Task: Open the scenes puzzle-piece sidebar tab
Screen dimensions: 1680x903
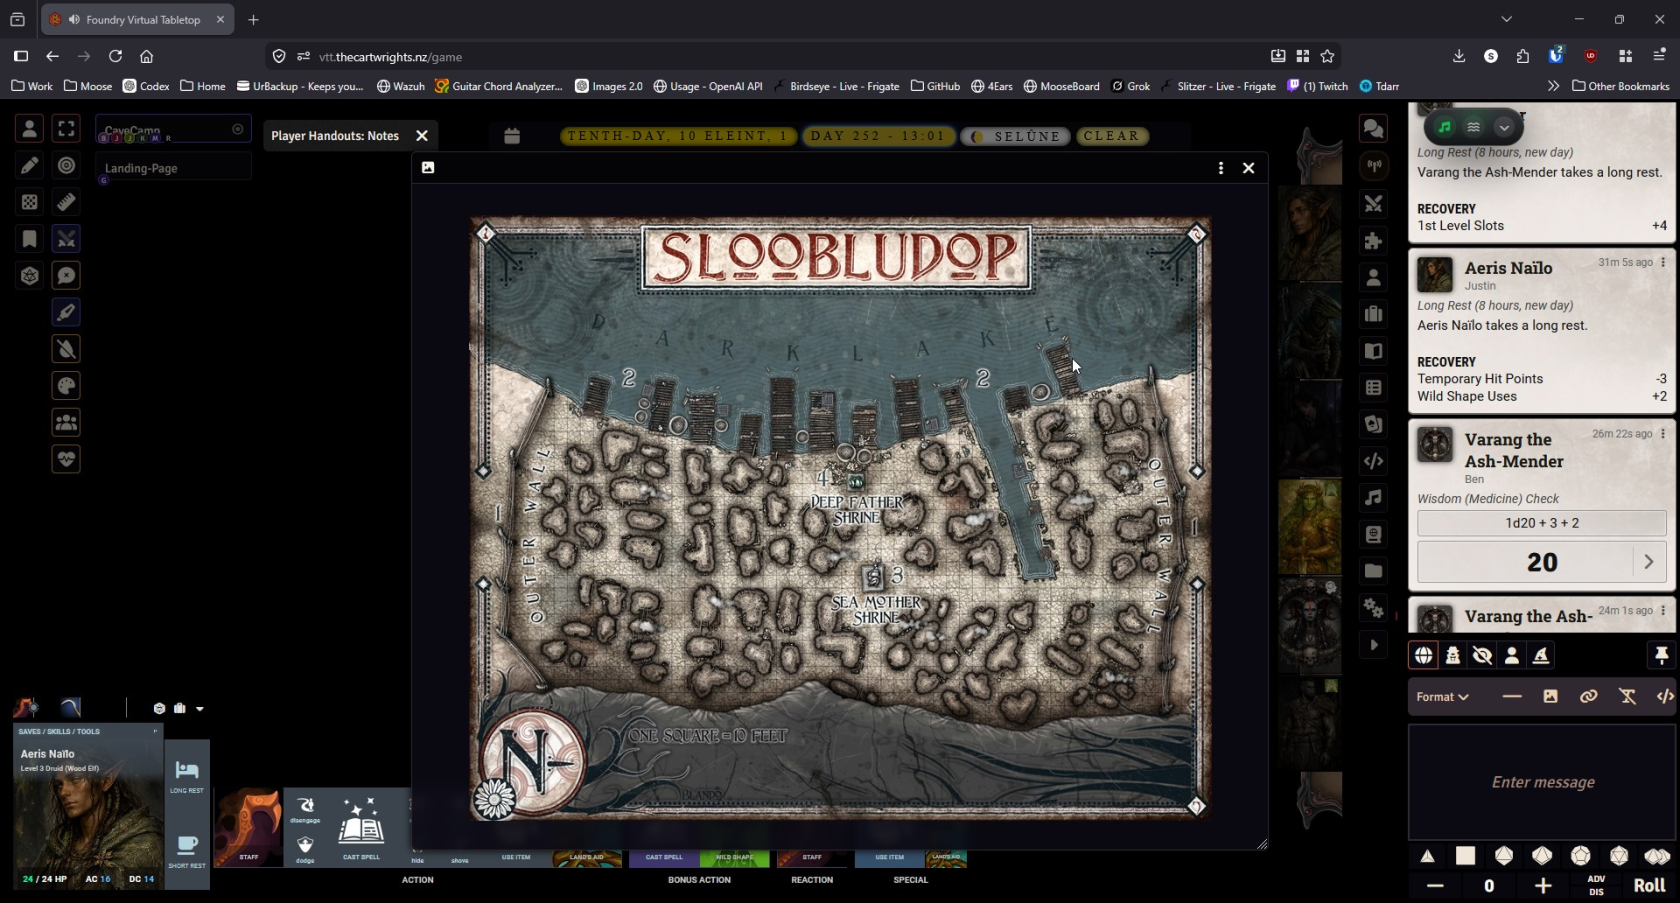Action: point(1374,241)
